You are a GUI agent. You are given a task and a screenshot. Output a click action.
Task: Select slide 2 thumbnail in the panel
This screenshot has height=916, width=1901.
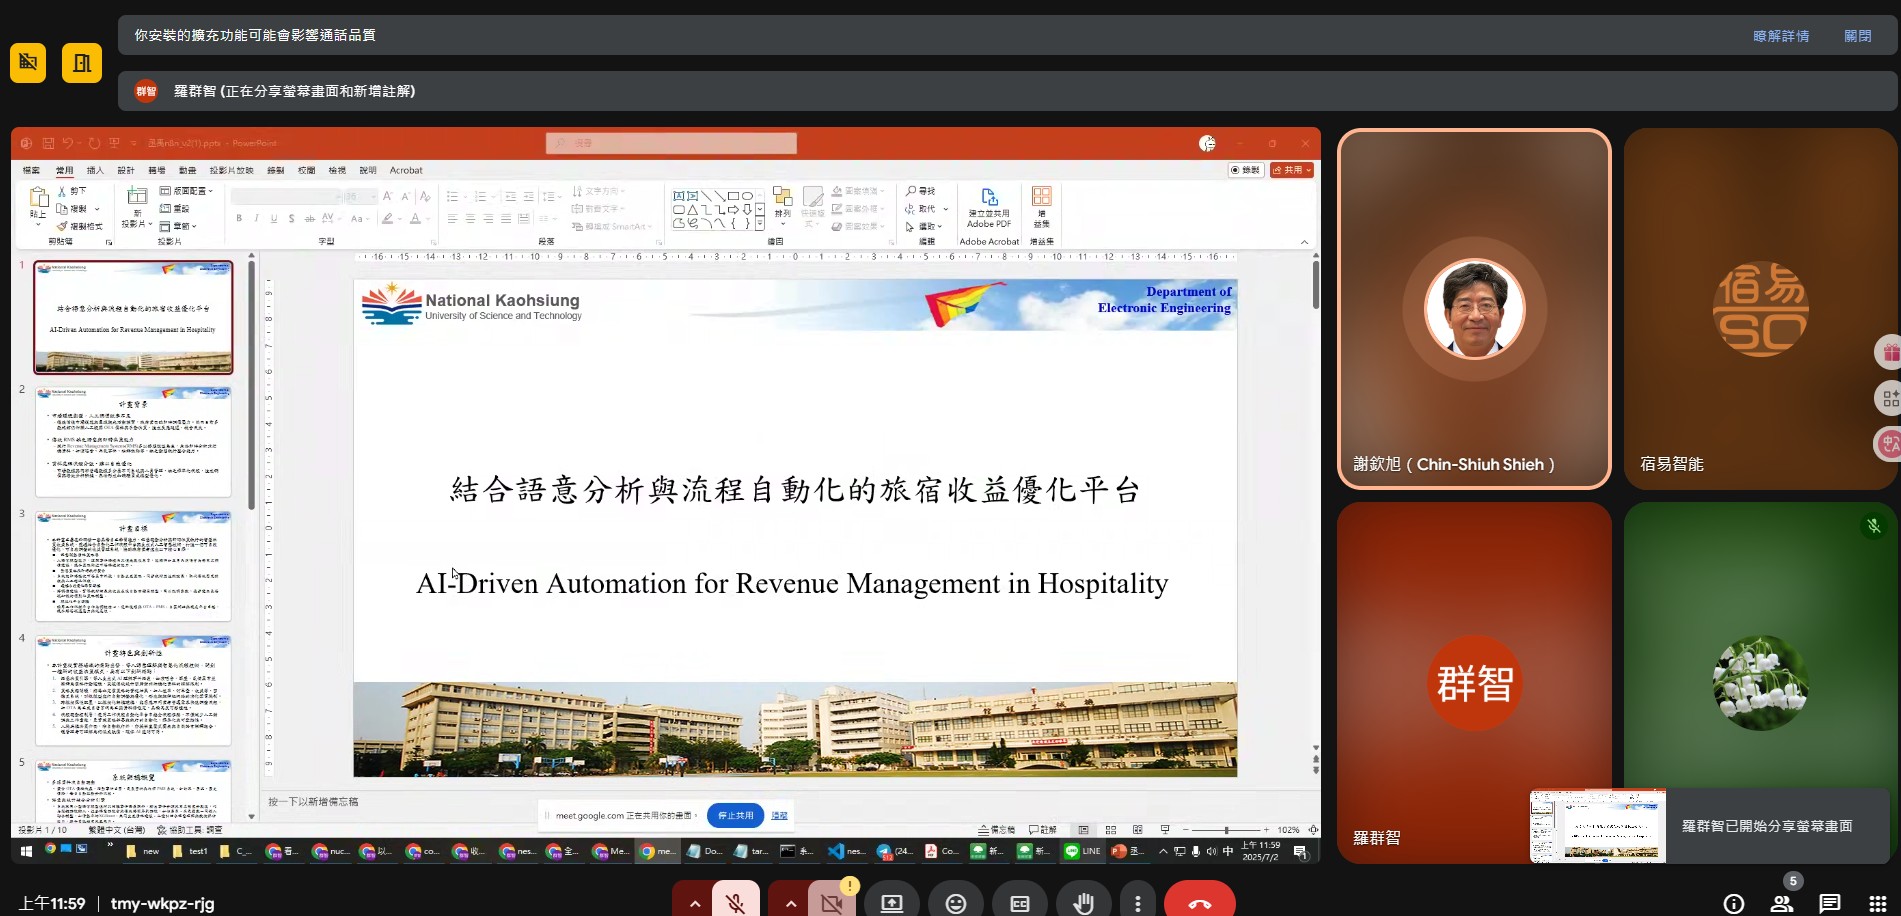[133, 442]
